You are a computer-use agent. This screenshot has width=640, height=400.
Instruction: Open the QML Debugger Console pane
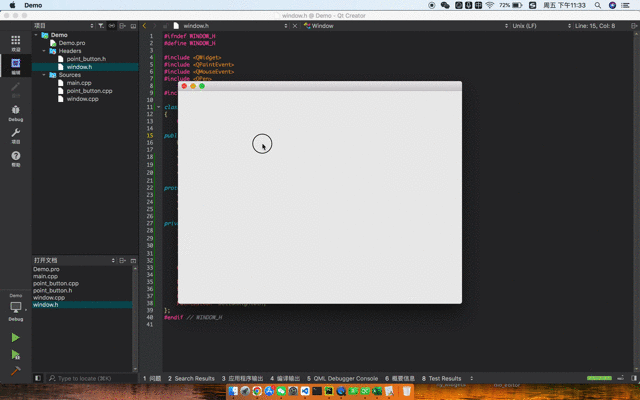[x=343, y=379]
